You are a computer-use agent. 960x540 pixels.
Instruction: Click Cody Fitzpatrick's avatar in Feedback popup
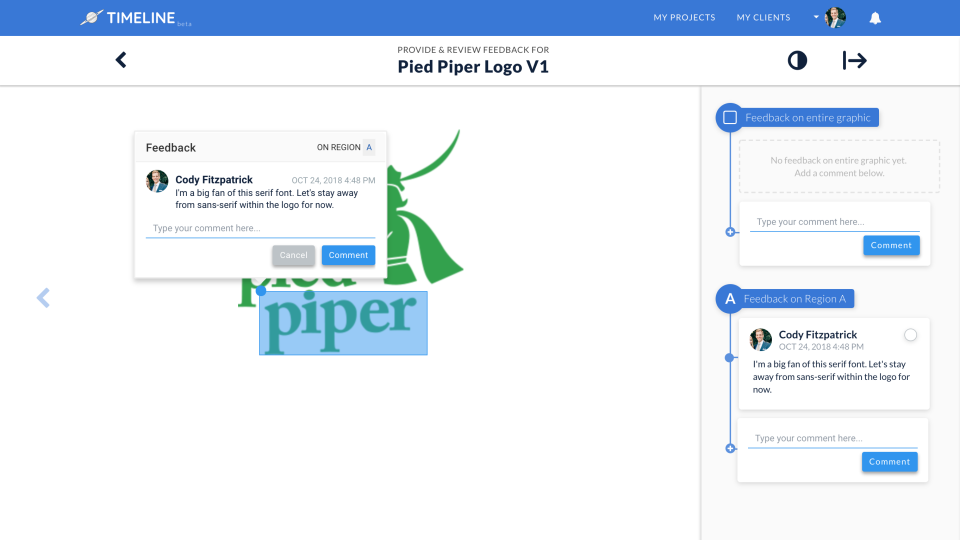(x=157, y=181)
